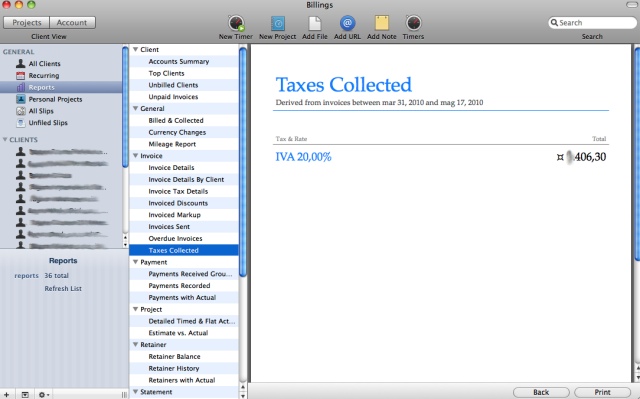Collapse the General report group

136,109
